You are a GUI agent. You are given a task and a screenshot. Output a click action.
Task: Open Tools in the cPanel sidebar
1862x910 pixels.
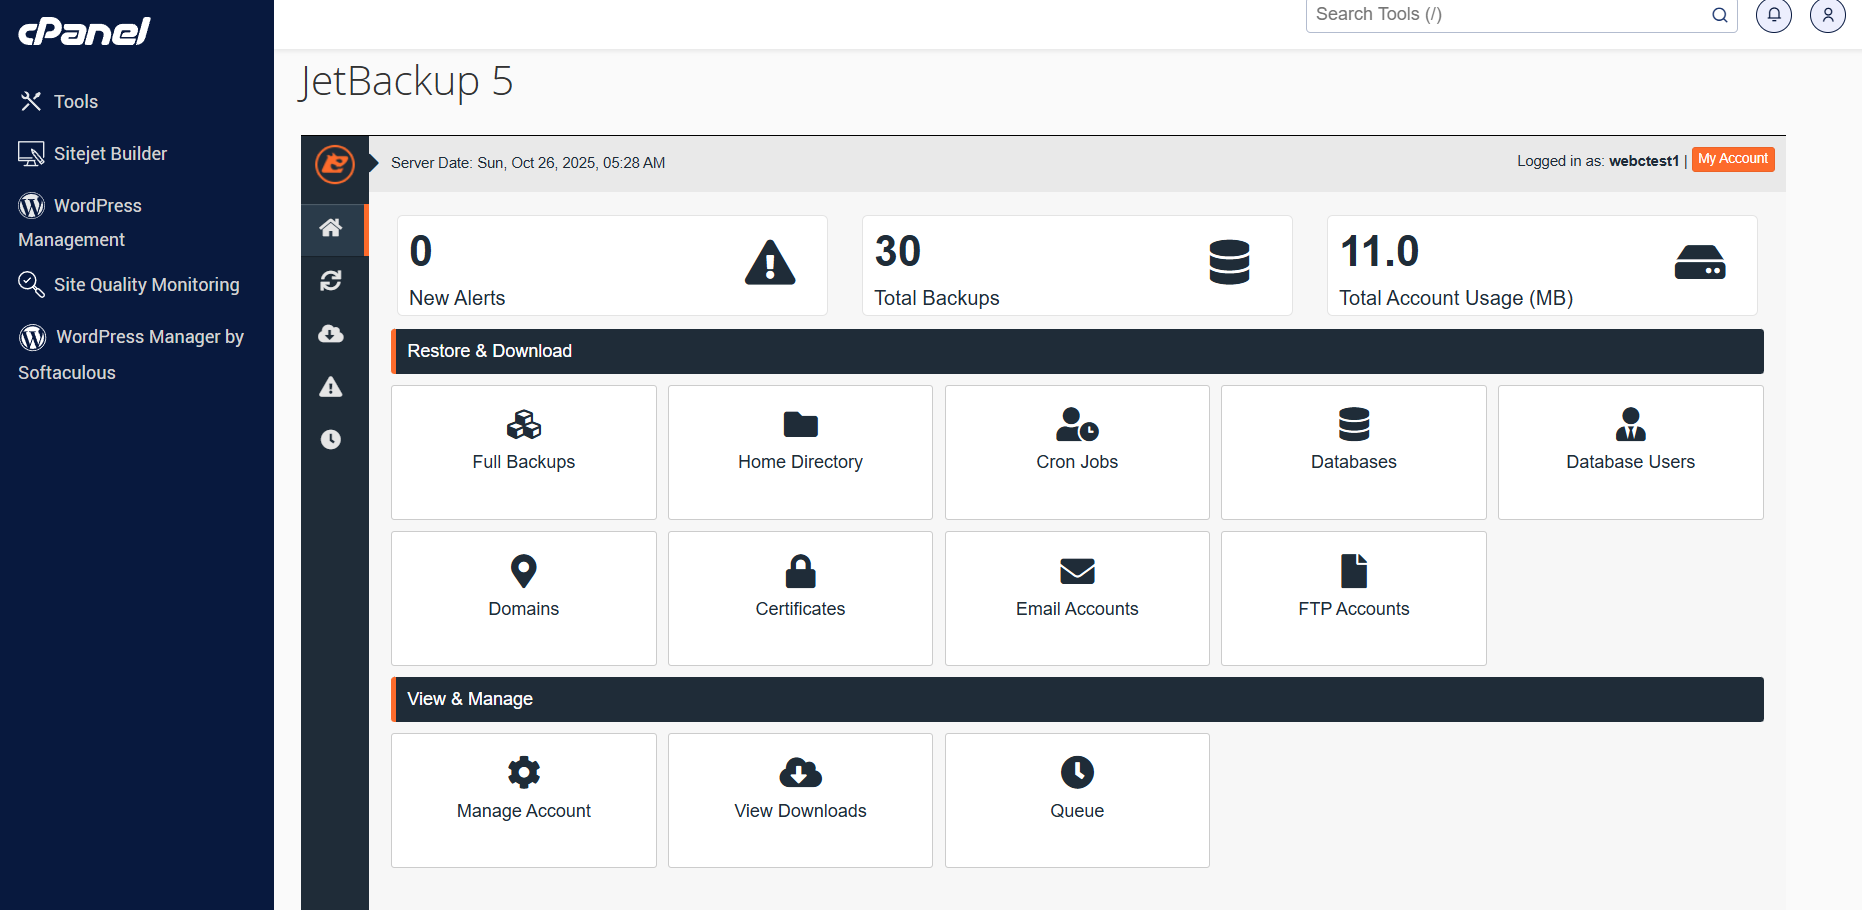click(59, 102)
